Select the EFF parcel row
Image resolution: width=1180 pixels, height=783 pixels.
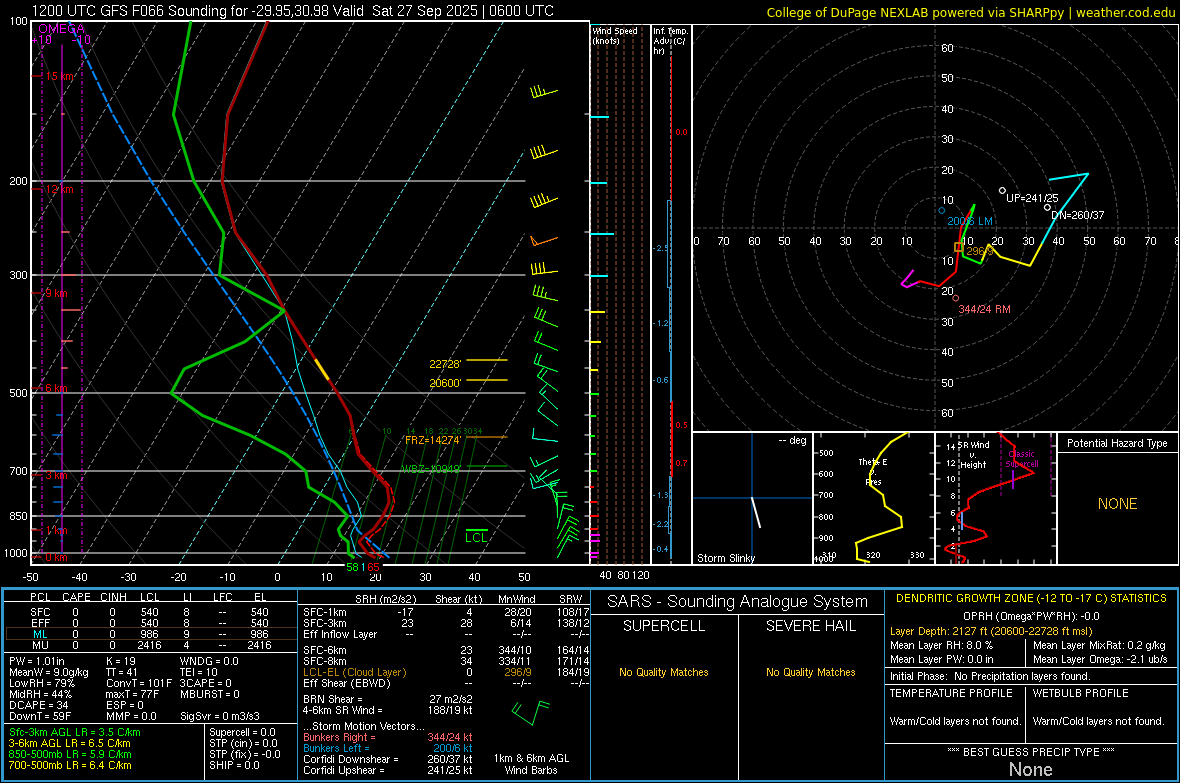pos(150,623)
